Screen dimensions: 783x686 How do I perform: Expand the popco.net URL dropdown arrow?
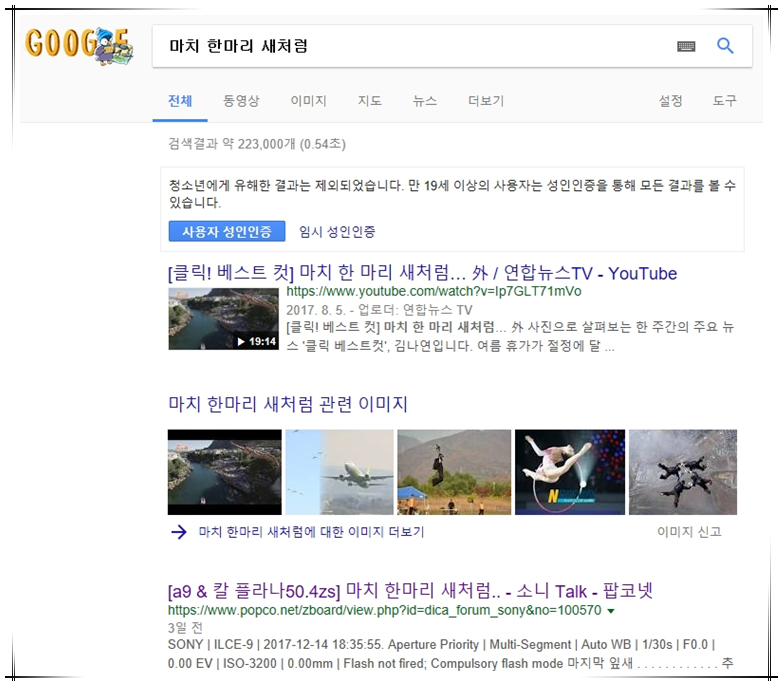[611, 611]
